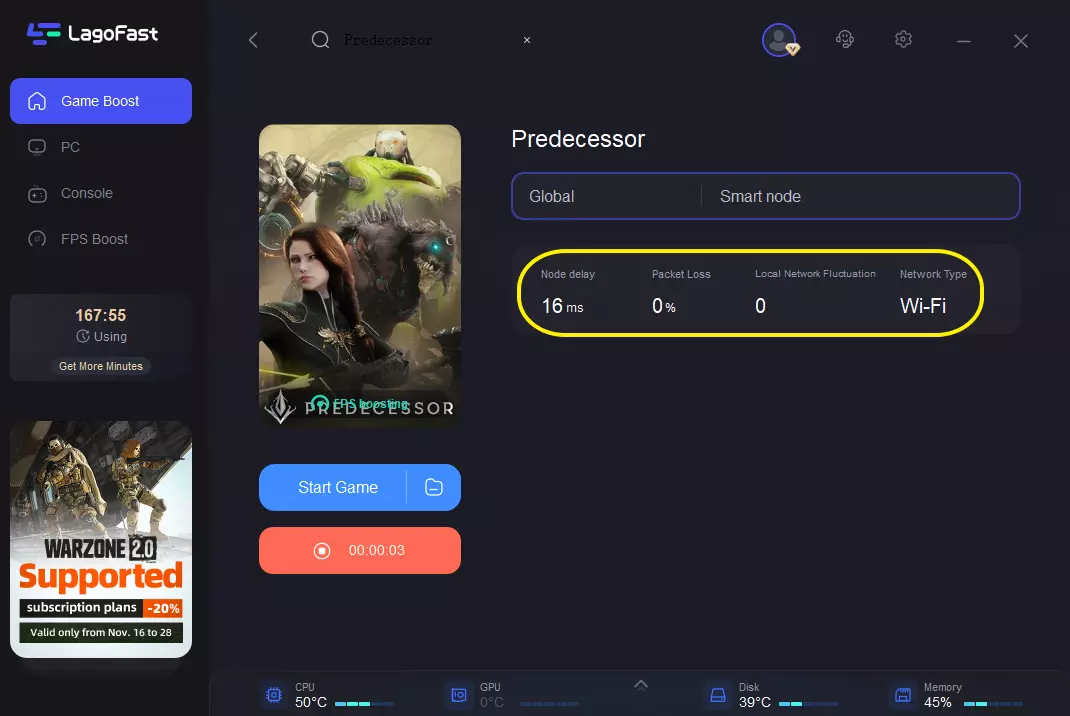Select the PC menu item
Screen dimensions: 1070x716
pyautogui.click(x=70, y=147)
